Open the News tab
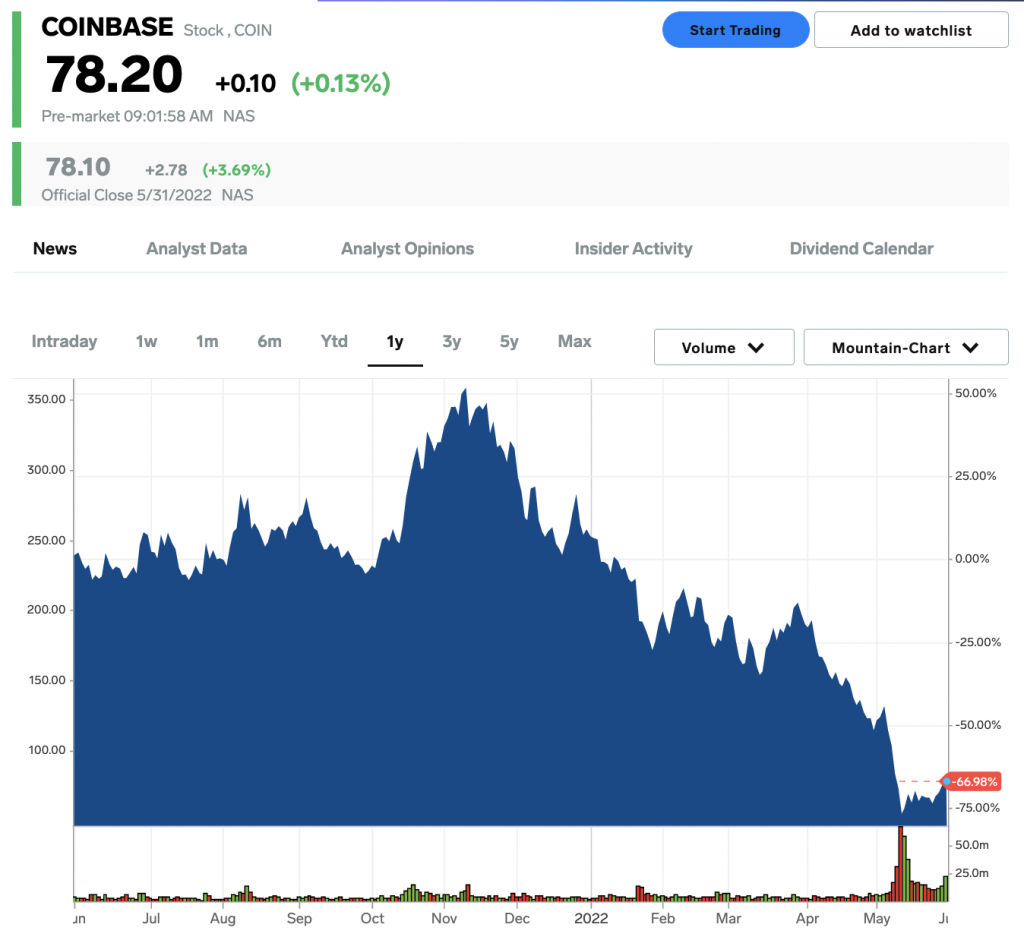1024x937 pixels. [55, 249]
